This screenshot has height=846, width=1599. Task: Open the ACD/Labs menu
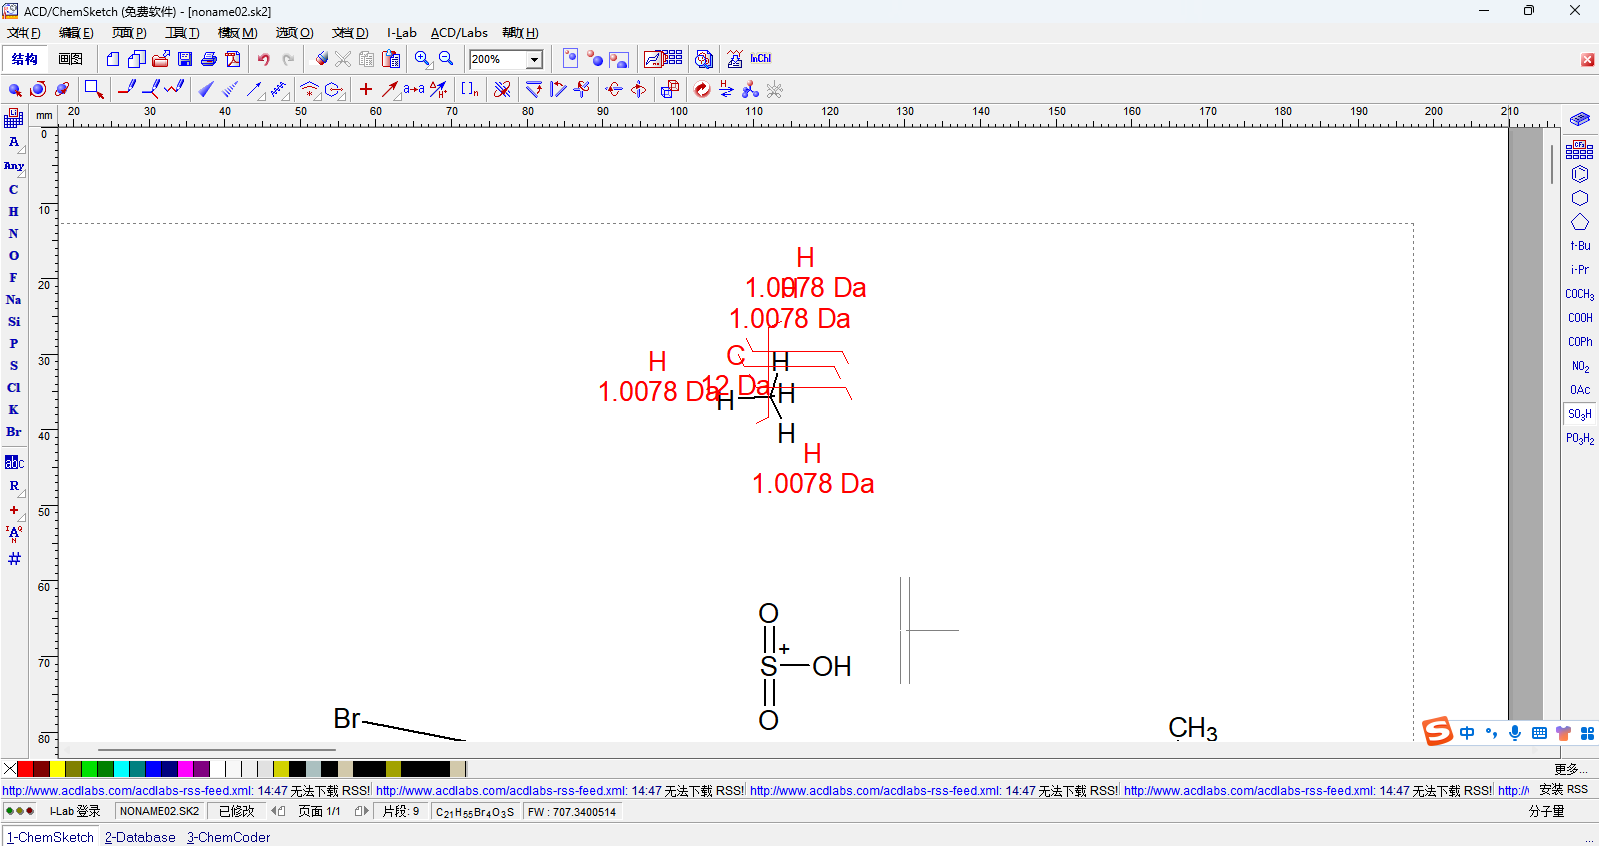click(459, 33)
